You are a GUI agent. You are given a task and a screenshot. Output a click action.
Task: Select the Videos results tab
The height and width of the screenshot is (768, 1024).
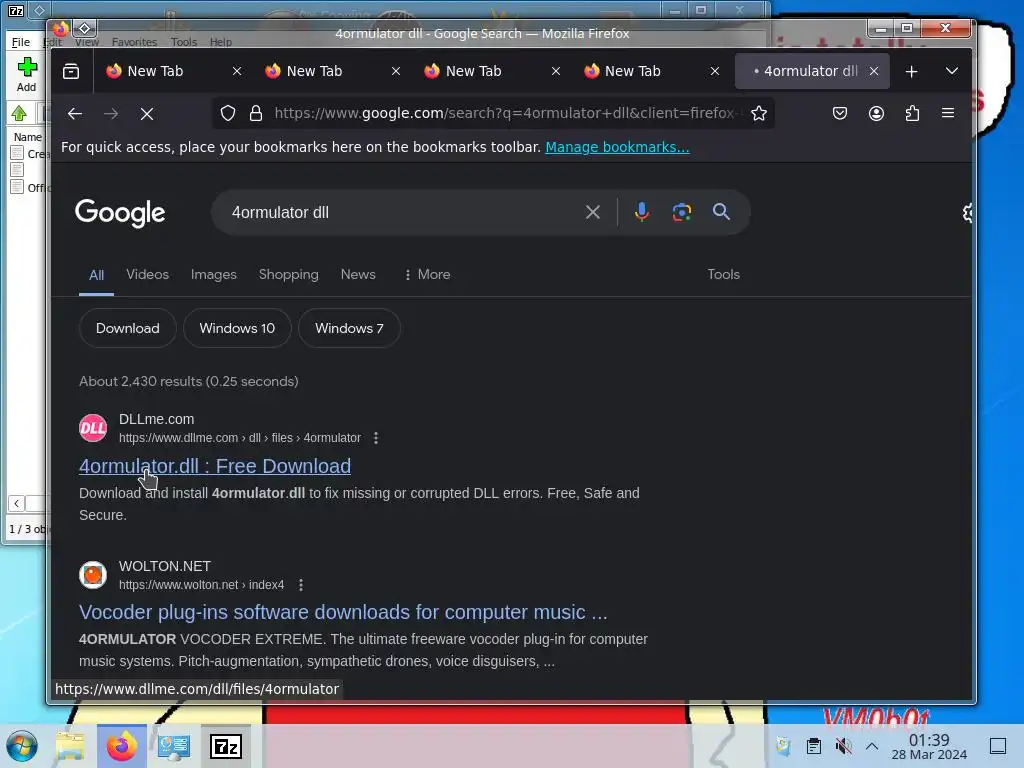tap(148, 274)
